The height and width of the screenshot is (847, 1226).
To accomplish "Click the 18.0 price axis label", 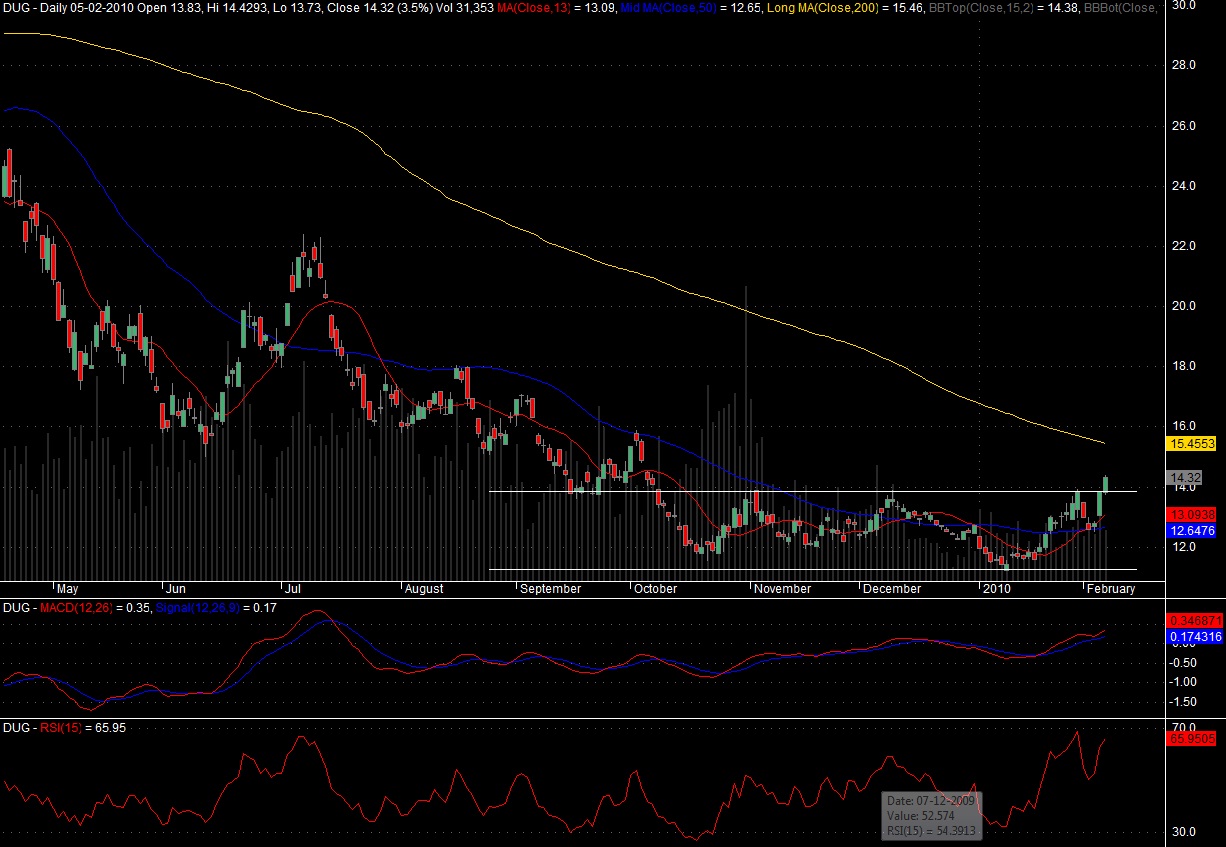I will (x=1186, y=366).
